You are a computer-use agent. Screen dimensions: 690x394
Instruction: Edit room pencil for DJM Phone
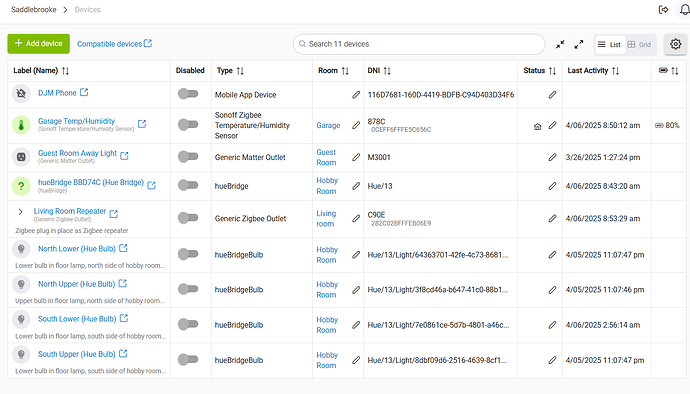[356, 95]
